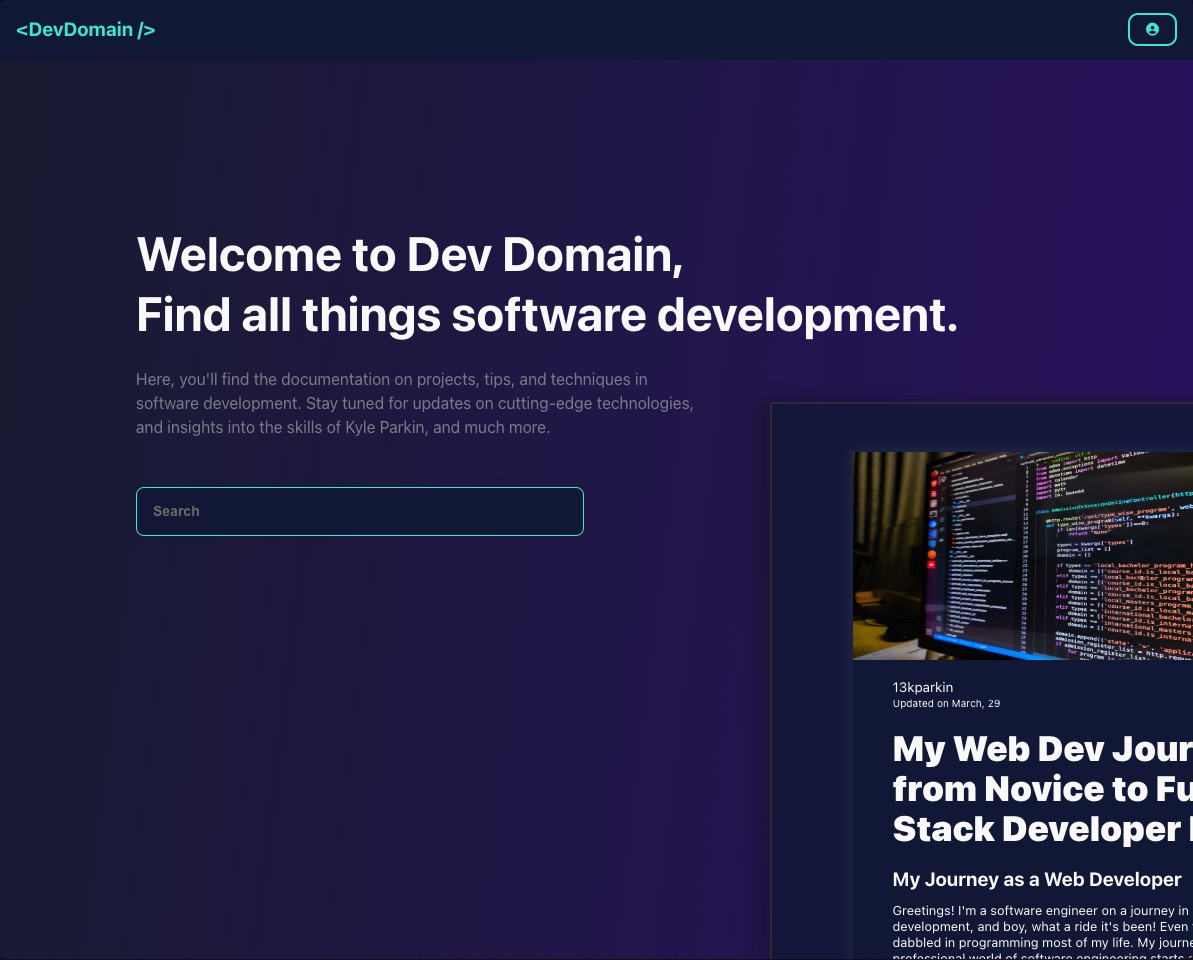Click the code-editor photo on the blog card
Image resolution: width=1193 pixels, height=960 pixels.
pos(1022,556)
